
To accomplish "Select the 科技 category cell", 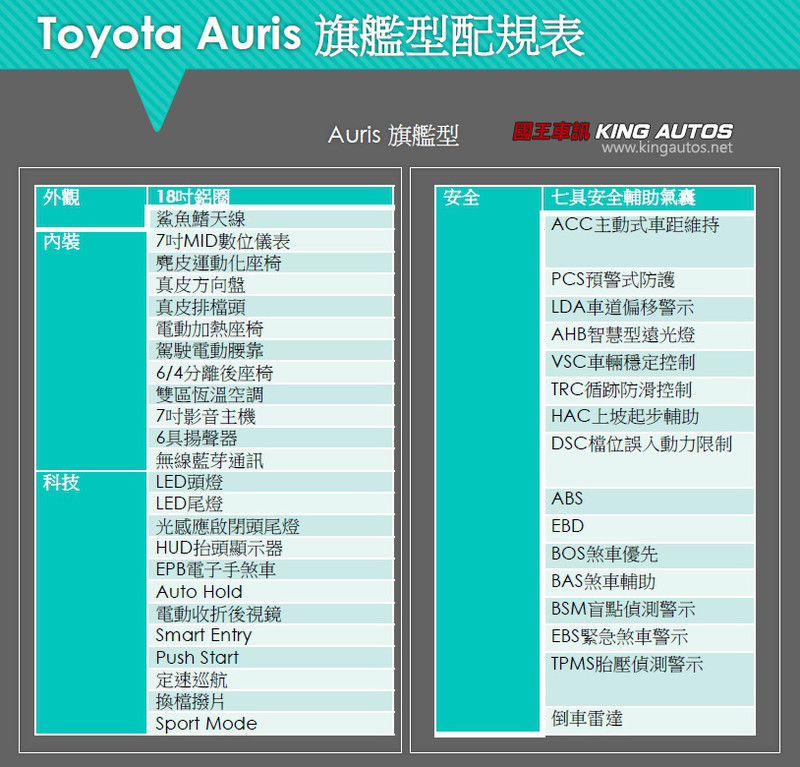I will coord(91,603).
